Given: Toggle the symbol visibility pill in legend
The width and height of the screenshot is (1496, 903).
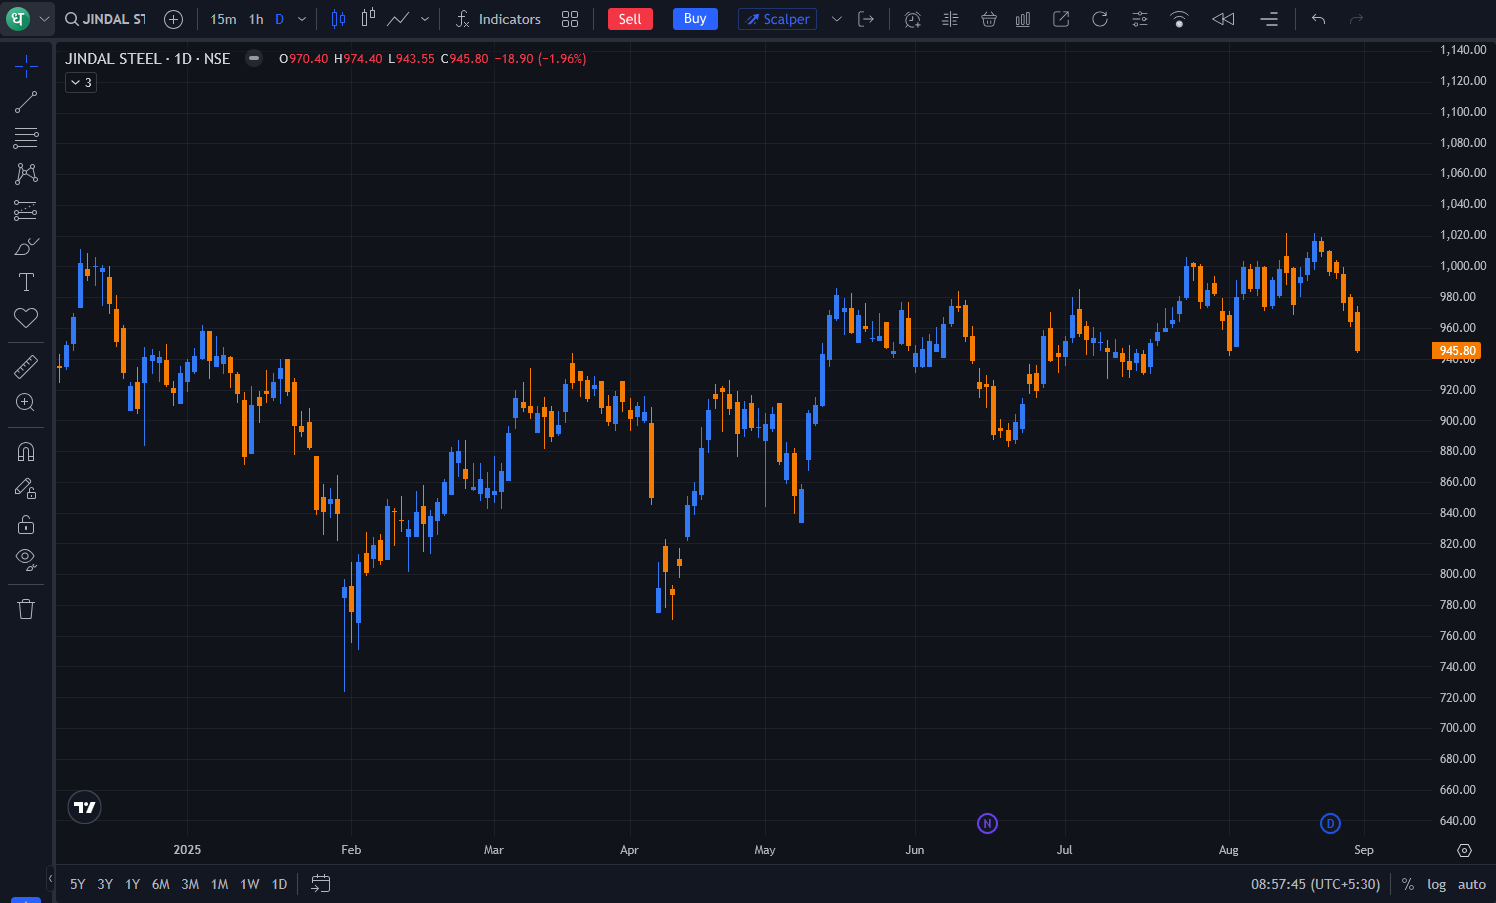Looking at the screenshot, I should (254, 58).
